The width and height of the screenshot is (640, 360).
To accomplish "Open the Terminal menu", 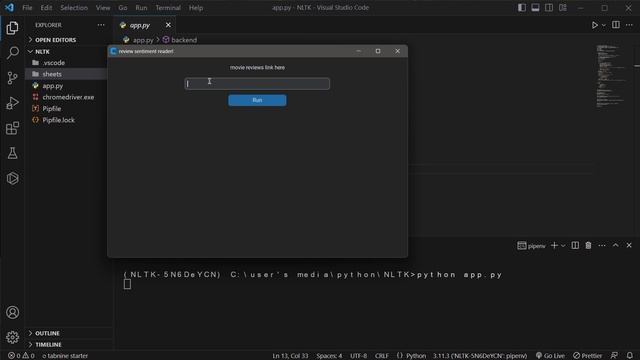I will click(x=168, y=8).
